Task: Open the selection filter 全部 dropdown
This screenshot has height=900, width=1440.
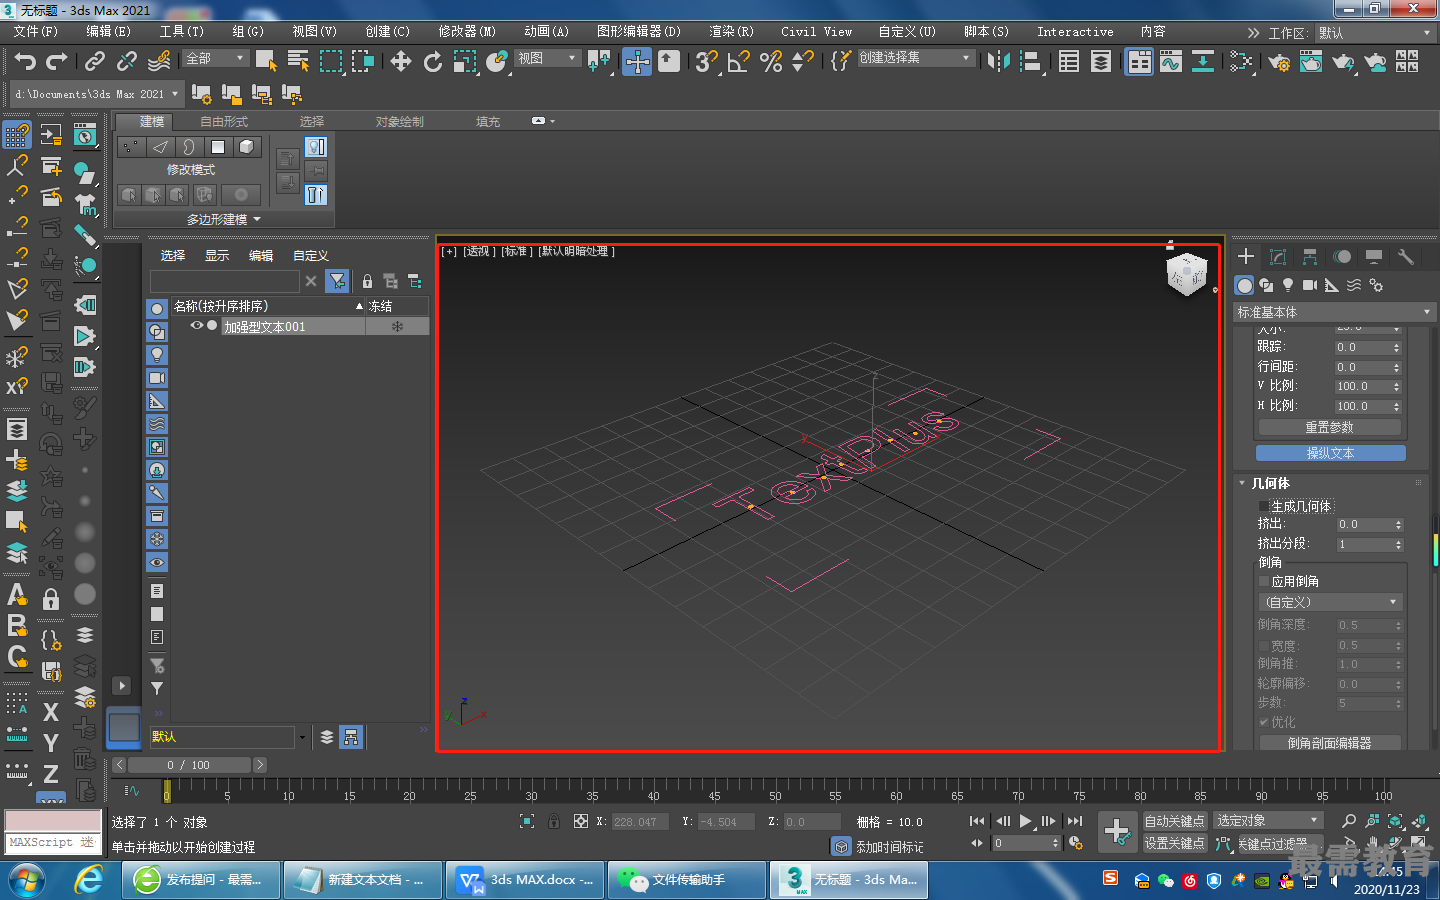Action: click(215, 59)
